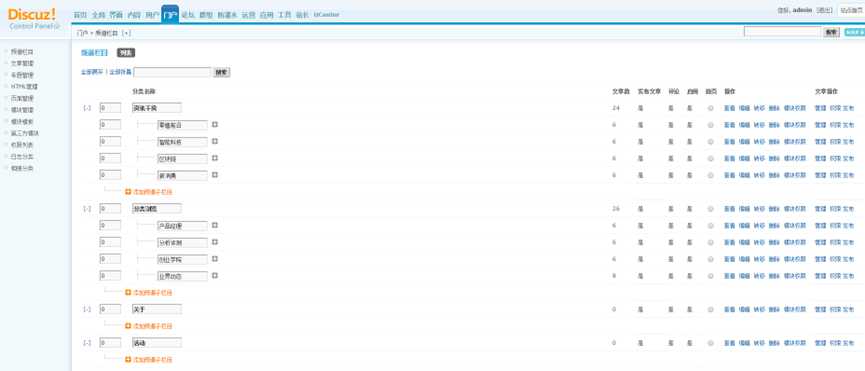The height and width of the screenshot is (371, 865).
Task: Click the order number field for 业界动态
Action: pyautogui.click(x=110, y=276)
